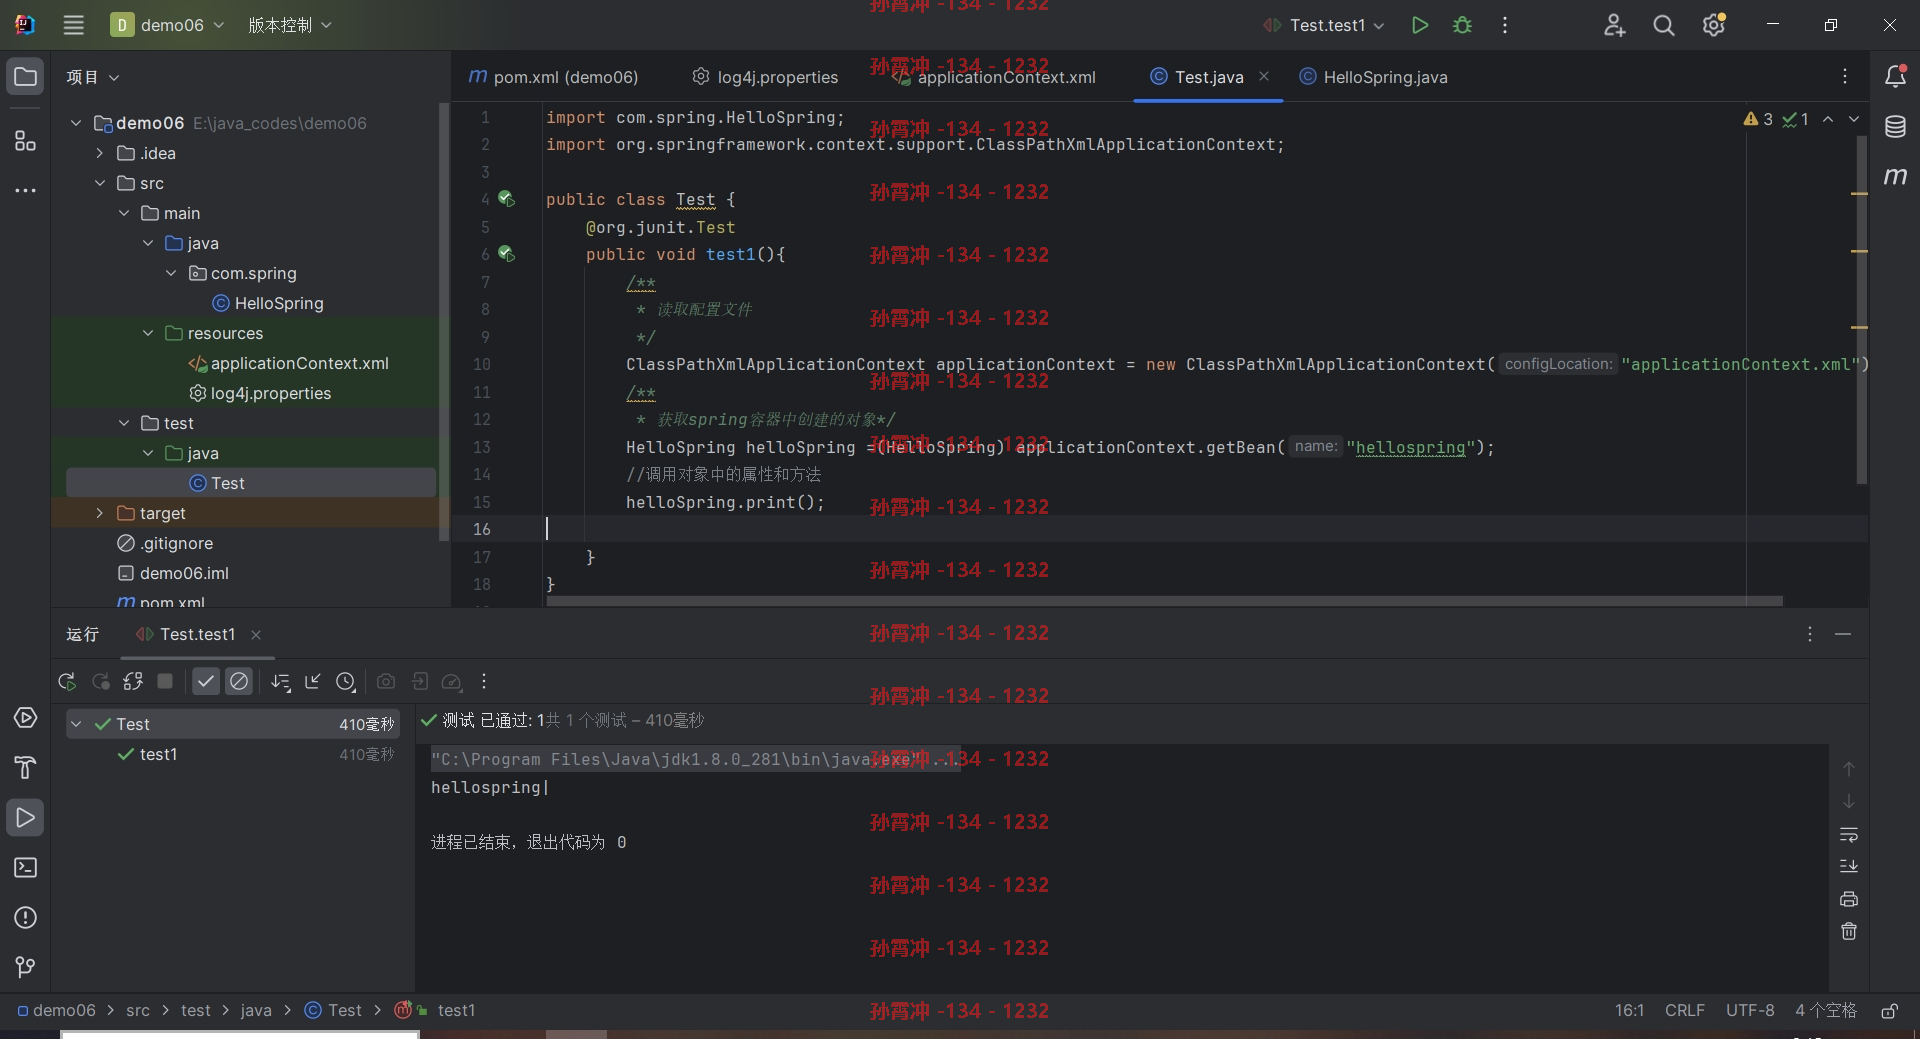Select test1 in test results tree
The image size is (1920, 1039).
coord(158,754)
